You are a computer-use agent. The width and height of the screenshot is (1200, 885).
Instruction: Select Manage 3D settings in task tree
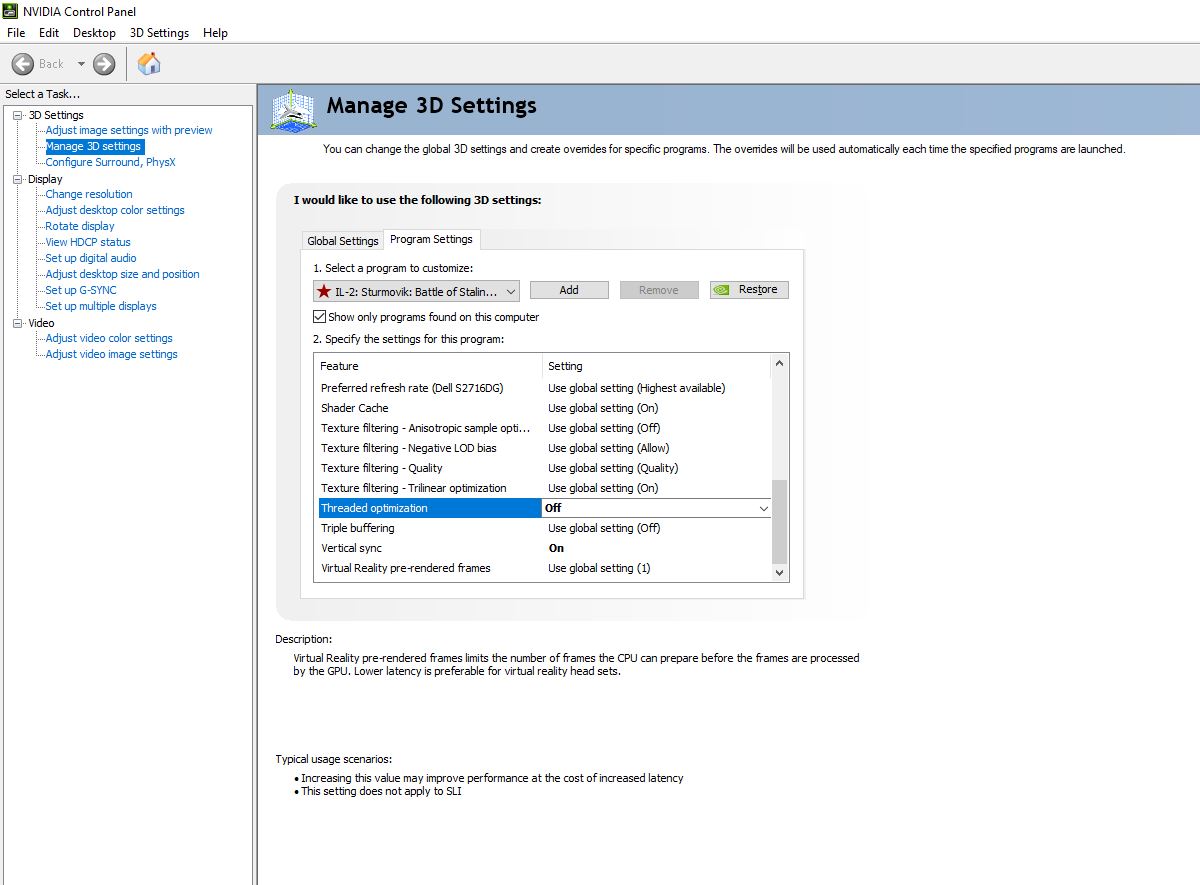94,146
